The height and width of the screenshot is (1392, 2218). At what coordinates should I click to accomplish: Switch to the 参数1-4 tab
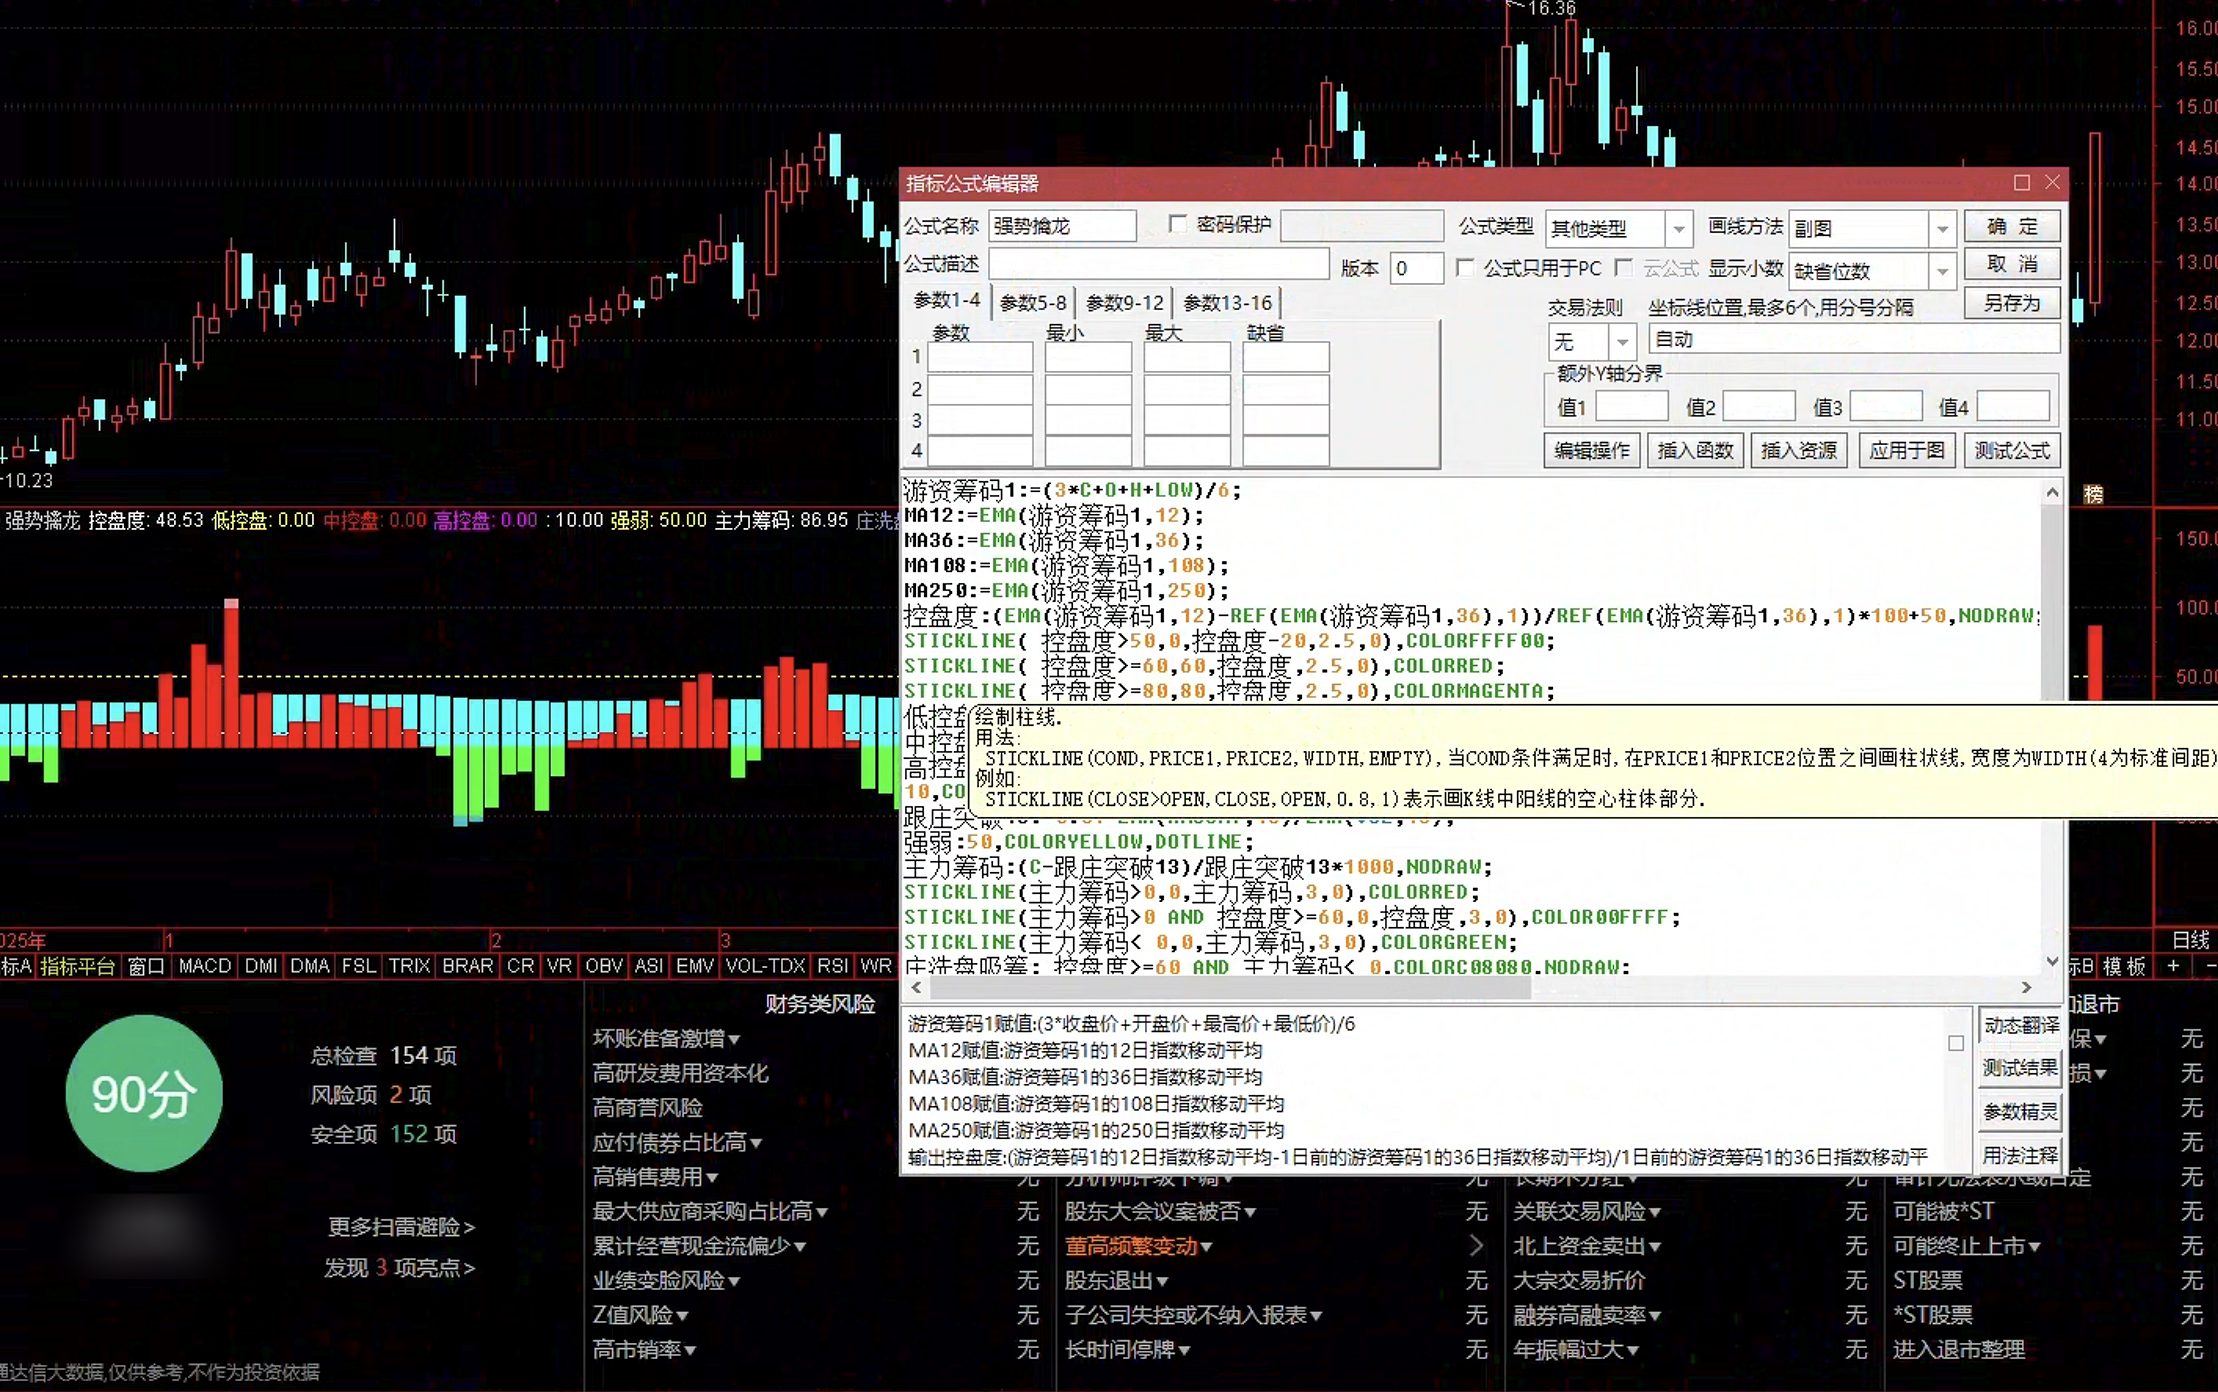(x=946, y=301)
